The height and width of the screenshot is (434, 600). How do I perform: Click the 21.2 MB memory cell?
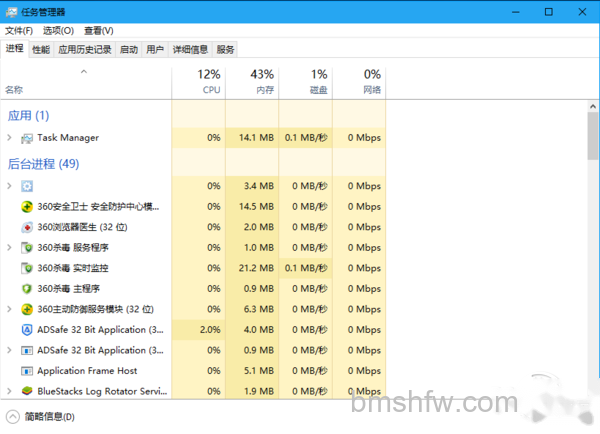pos(252,268)
